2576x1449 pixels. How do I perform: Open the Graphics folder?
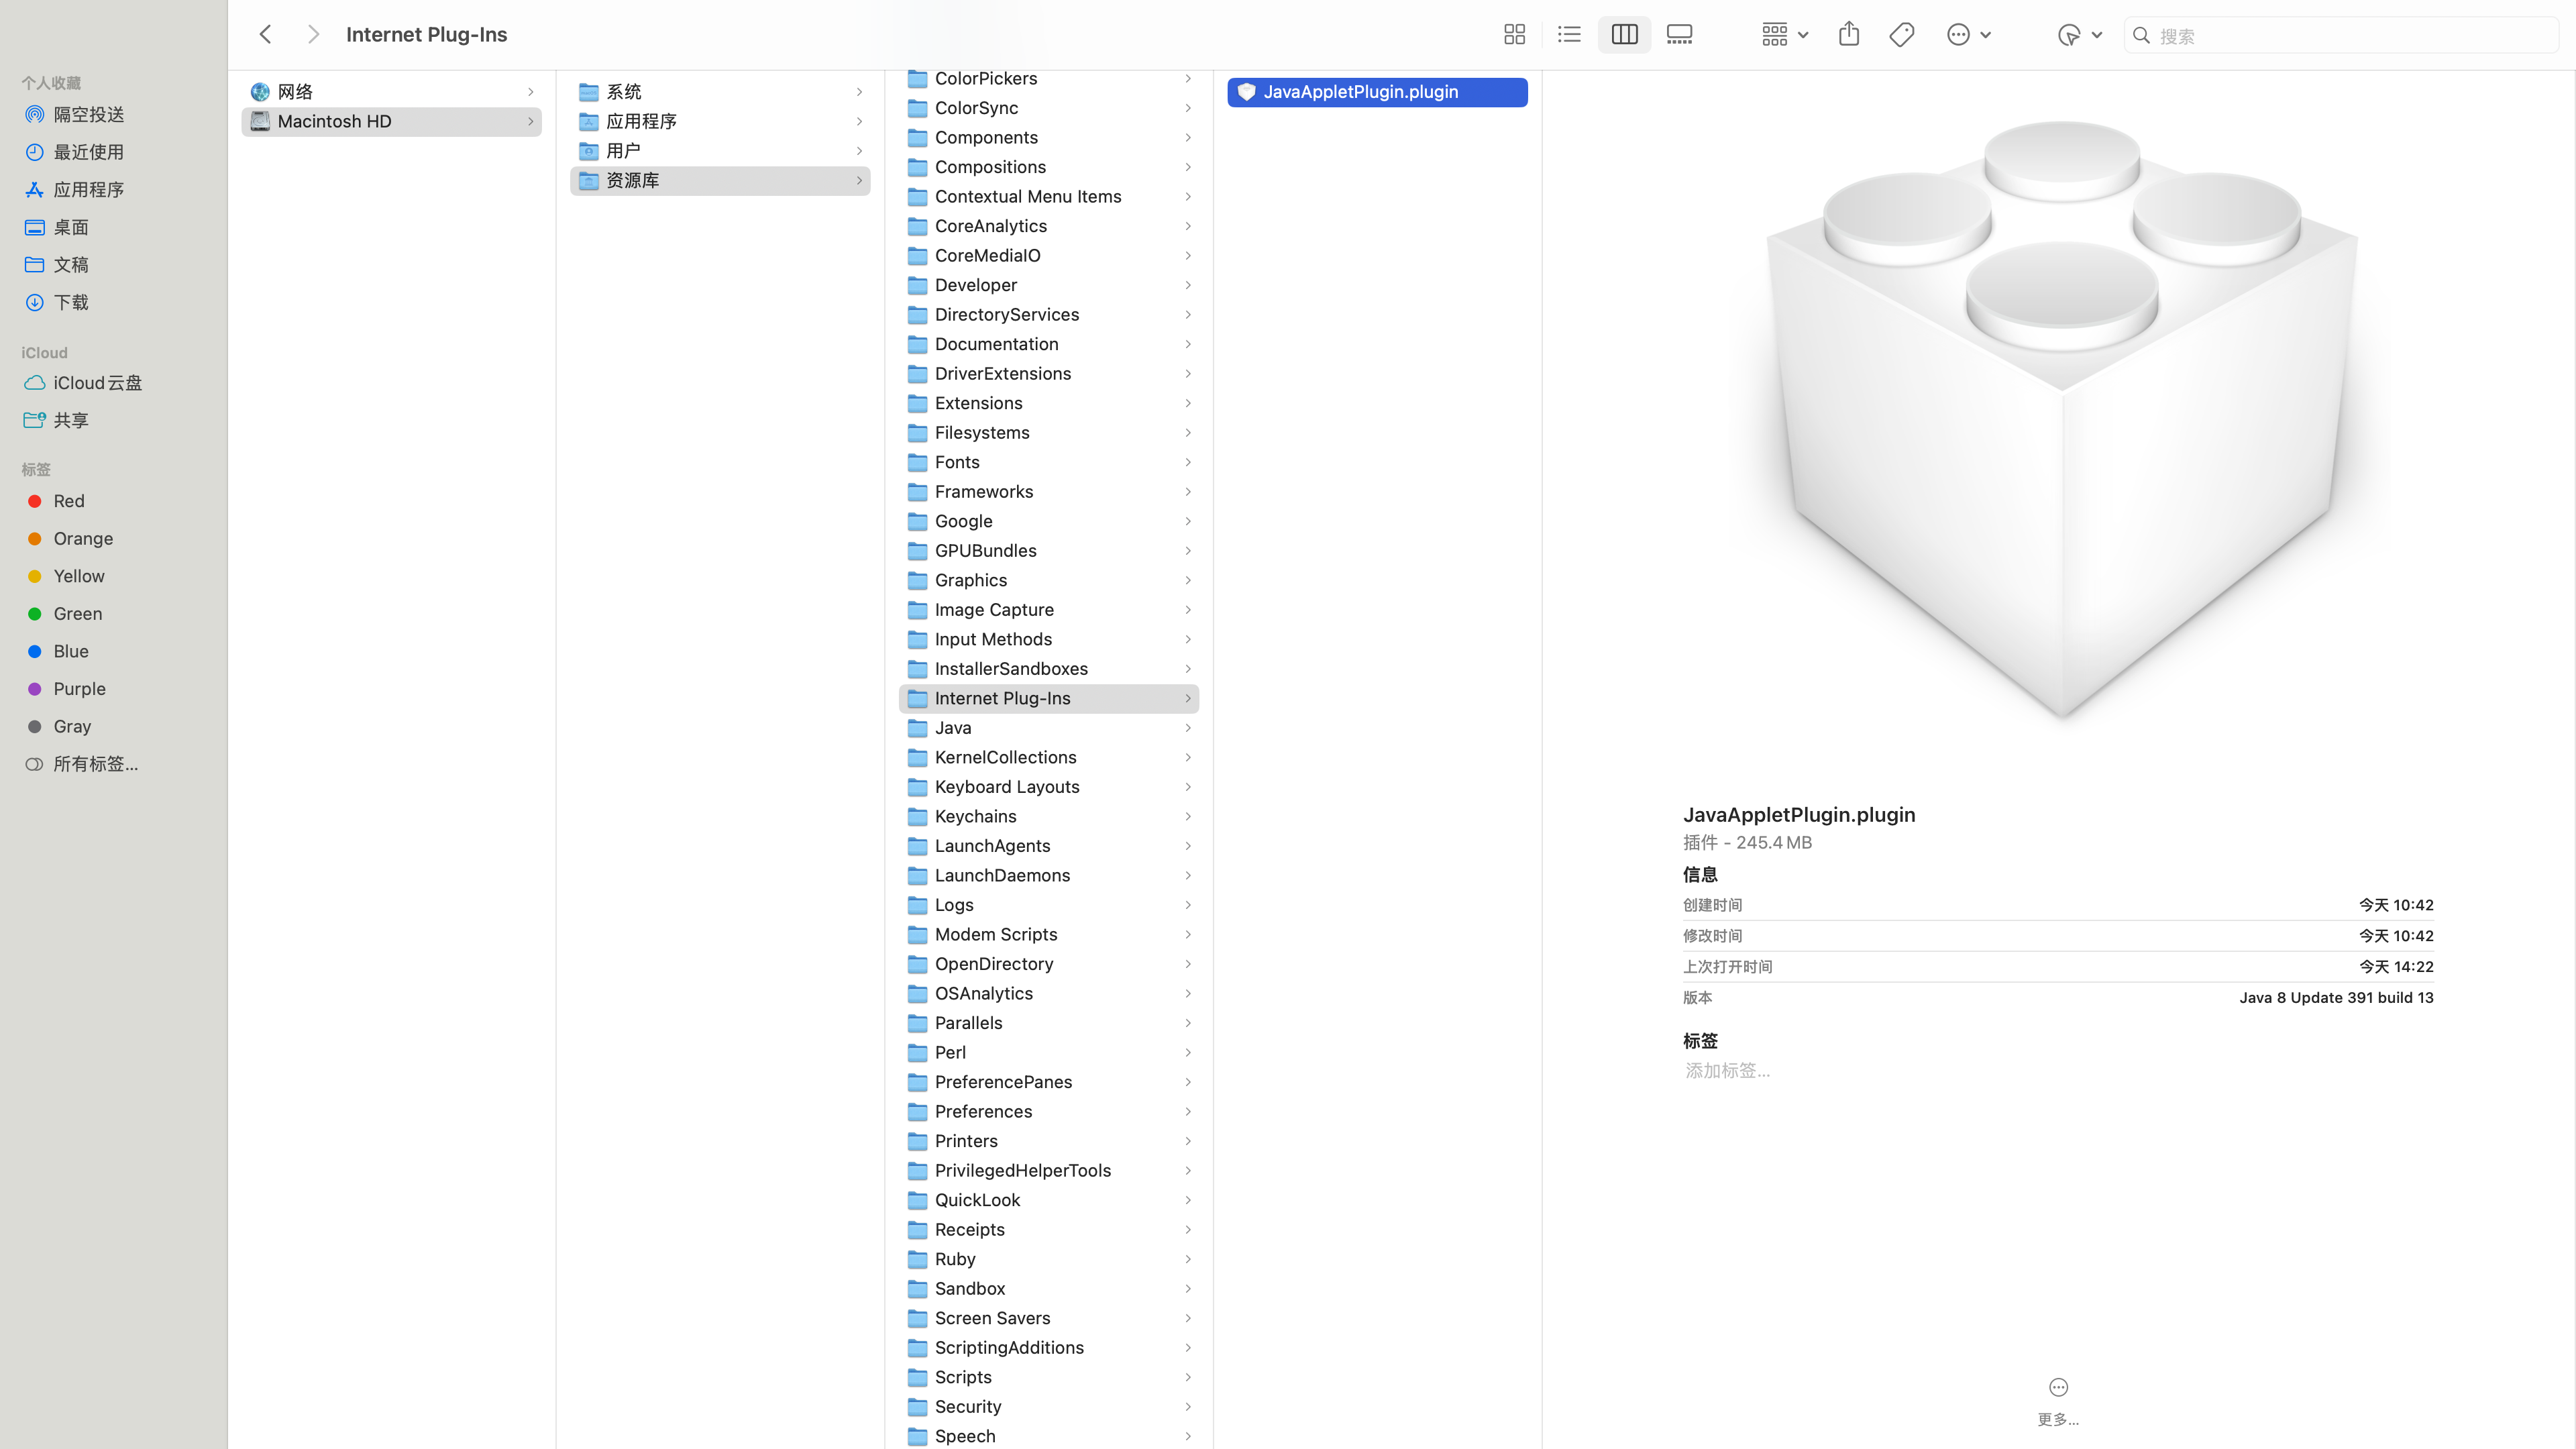[1049, 581]
